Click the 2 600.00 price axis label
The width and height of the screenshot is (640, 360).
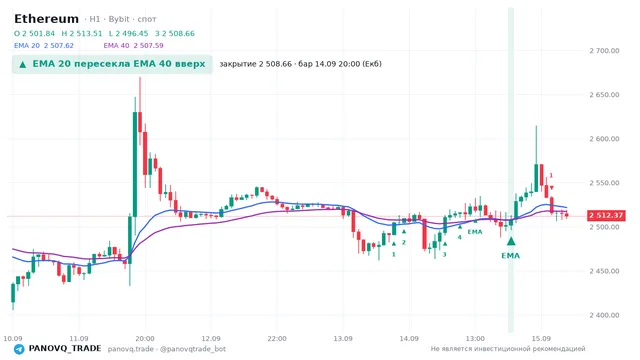[x=604, y=139]
